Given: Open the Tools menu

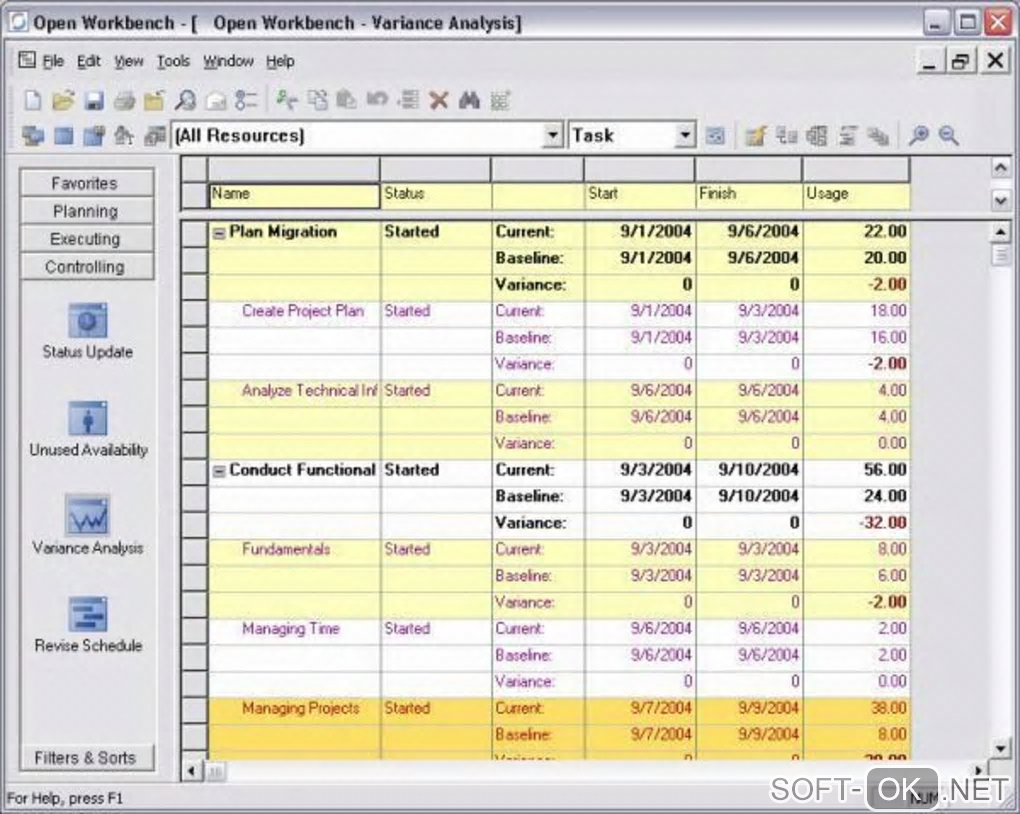Looking at the screenshot, I should click(173, 61).
